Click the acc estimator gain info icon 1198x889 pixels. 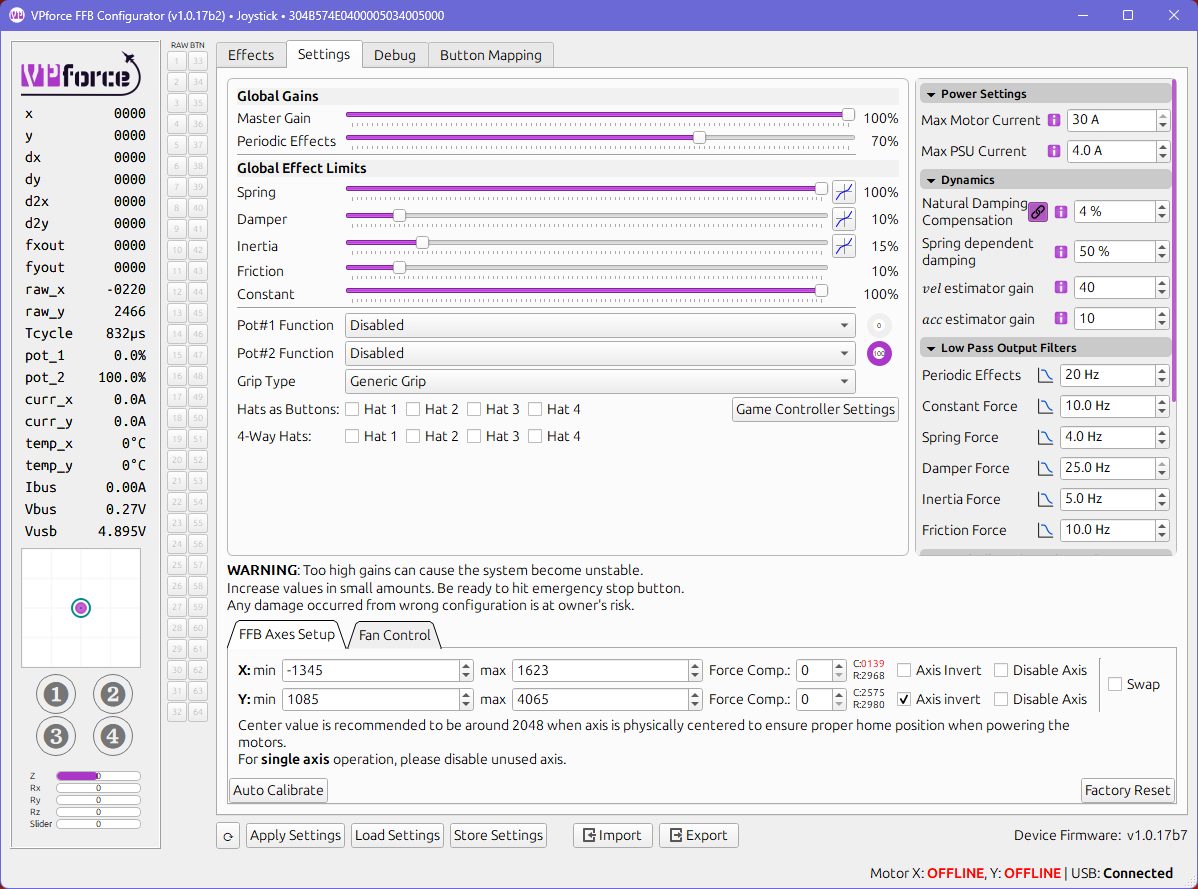point(1060,318)
